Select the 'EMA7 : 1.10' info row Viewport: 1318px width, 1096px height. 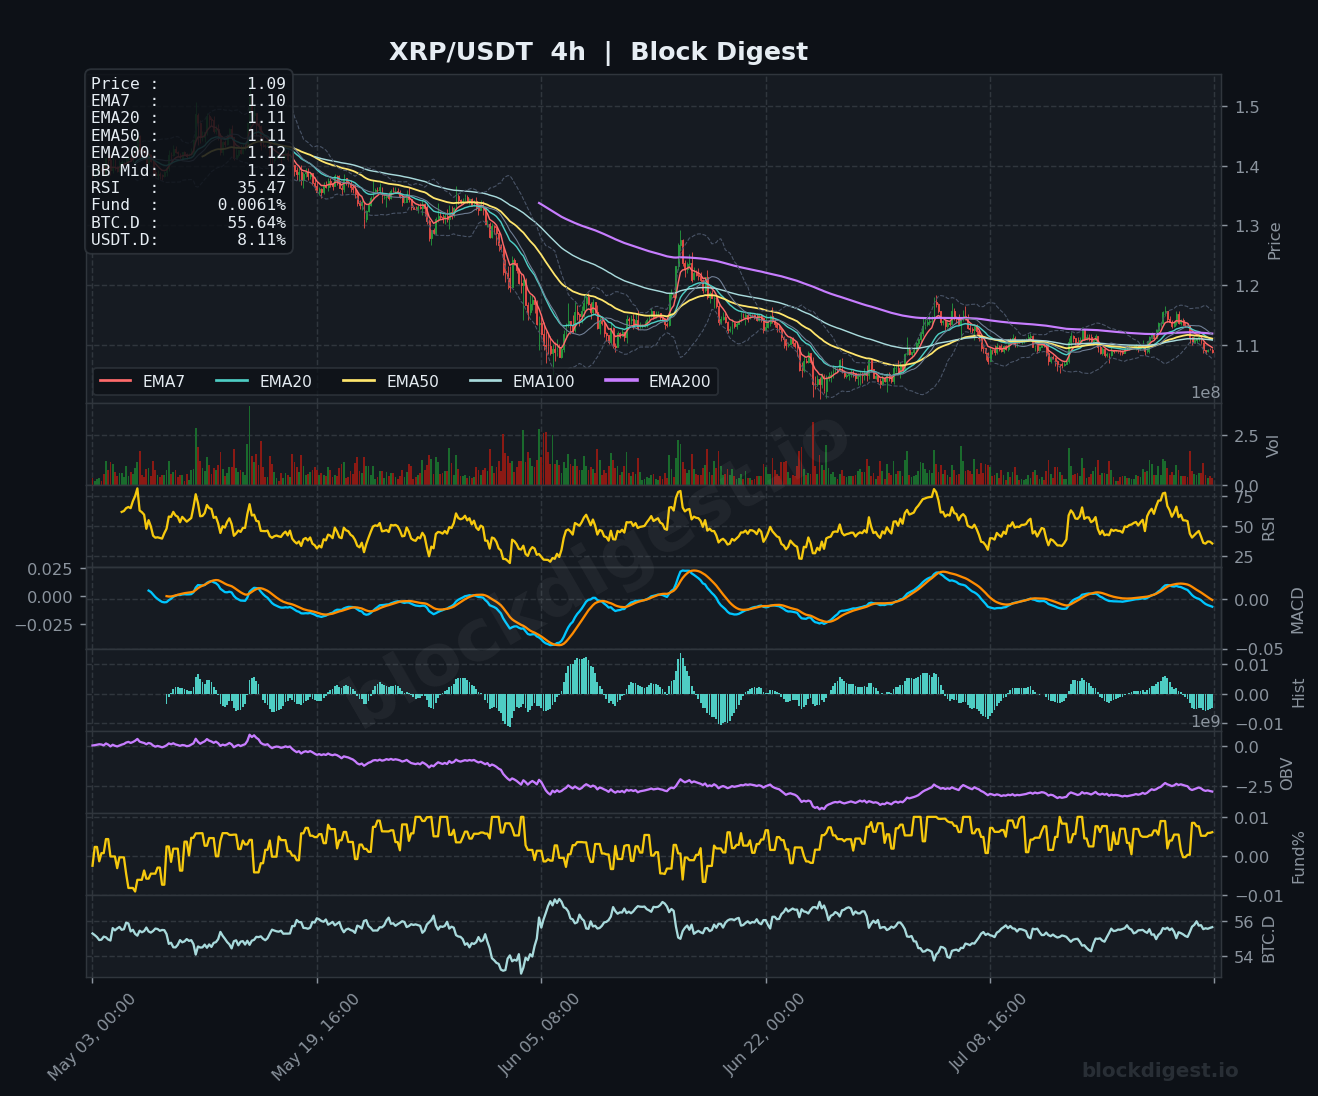pos(188,101)
